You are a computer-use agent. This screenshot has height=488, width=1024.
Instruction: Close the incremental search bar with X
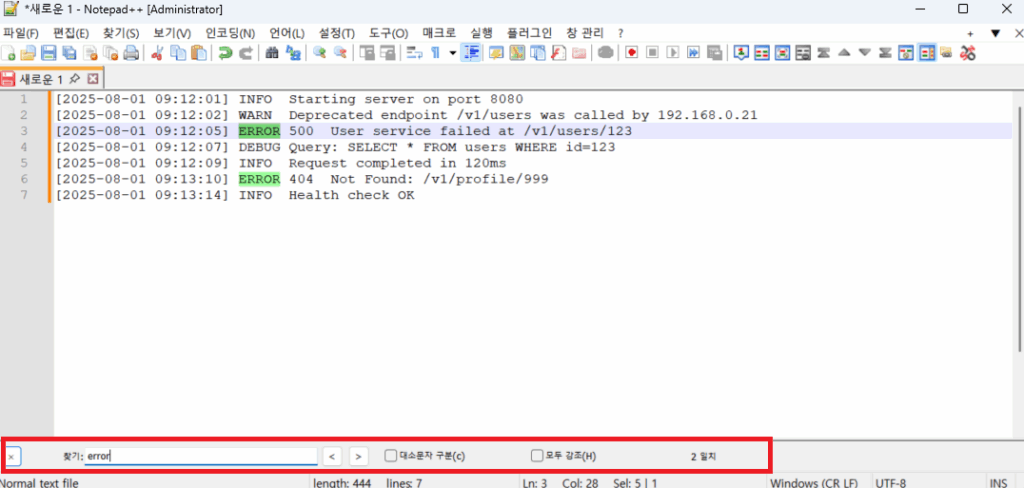[x=11, y=456]
